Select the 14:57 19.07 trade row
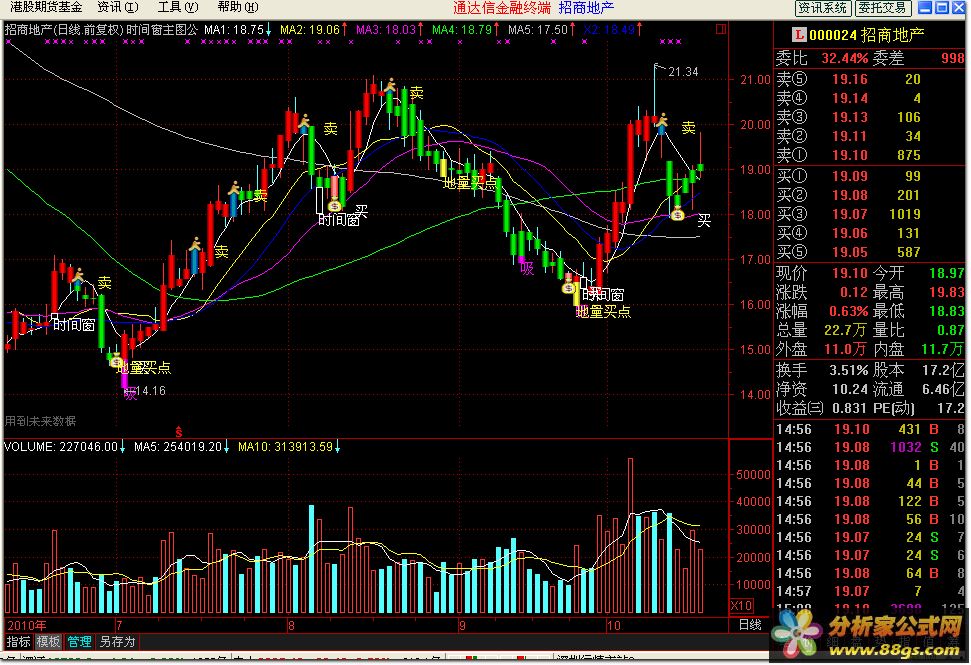 pyautogui.click(x=869, y=591)
